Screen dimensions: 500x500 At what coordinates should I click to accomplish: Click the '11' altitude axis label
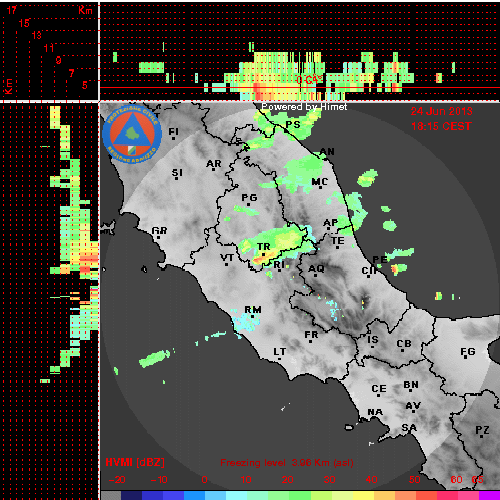coord(49,48)
